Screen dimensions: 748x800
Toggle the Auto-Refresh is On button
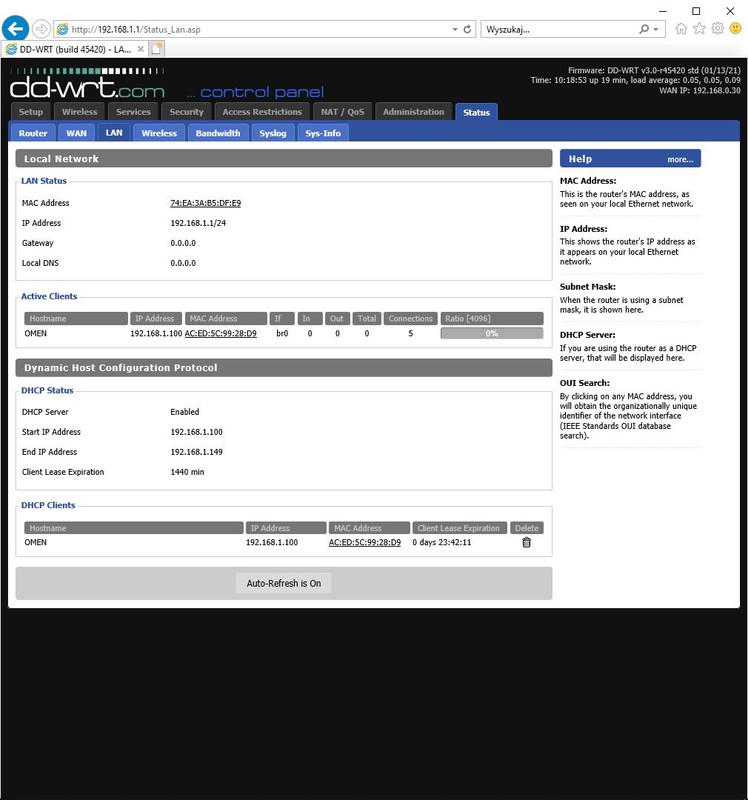[284, 583]
